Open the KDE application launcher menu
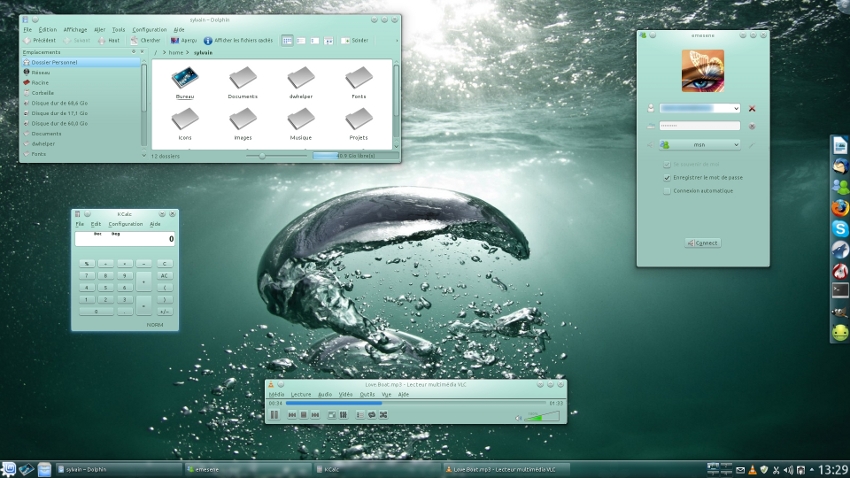Image resolution: width=850 pixels, height=478 pixels. click(x=8, y=469)
